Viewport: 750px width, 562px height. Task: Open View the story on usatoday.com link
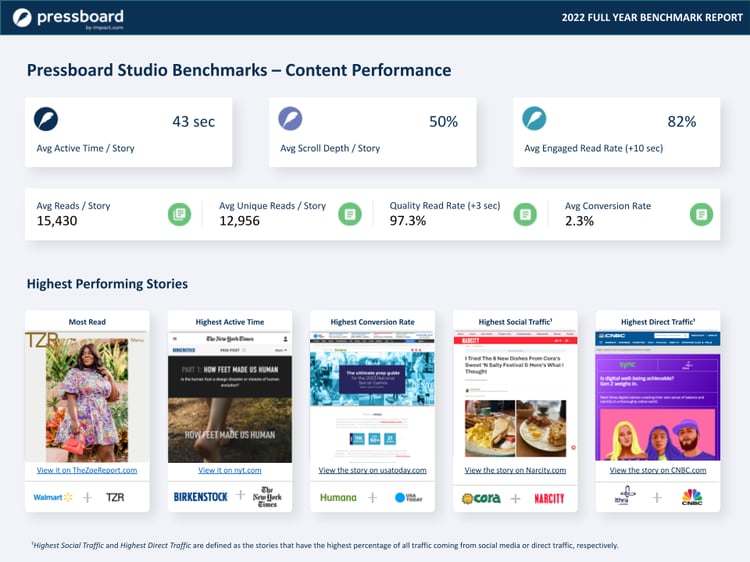coord(373,470)
